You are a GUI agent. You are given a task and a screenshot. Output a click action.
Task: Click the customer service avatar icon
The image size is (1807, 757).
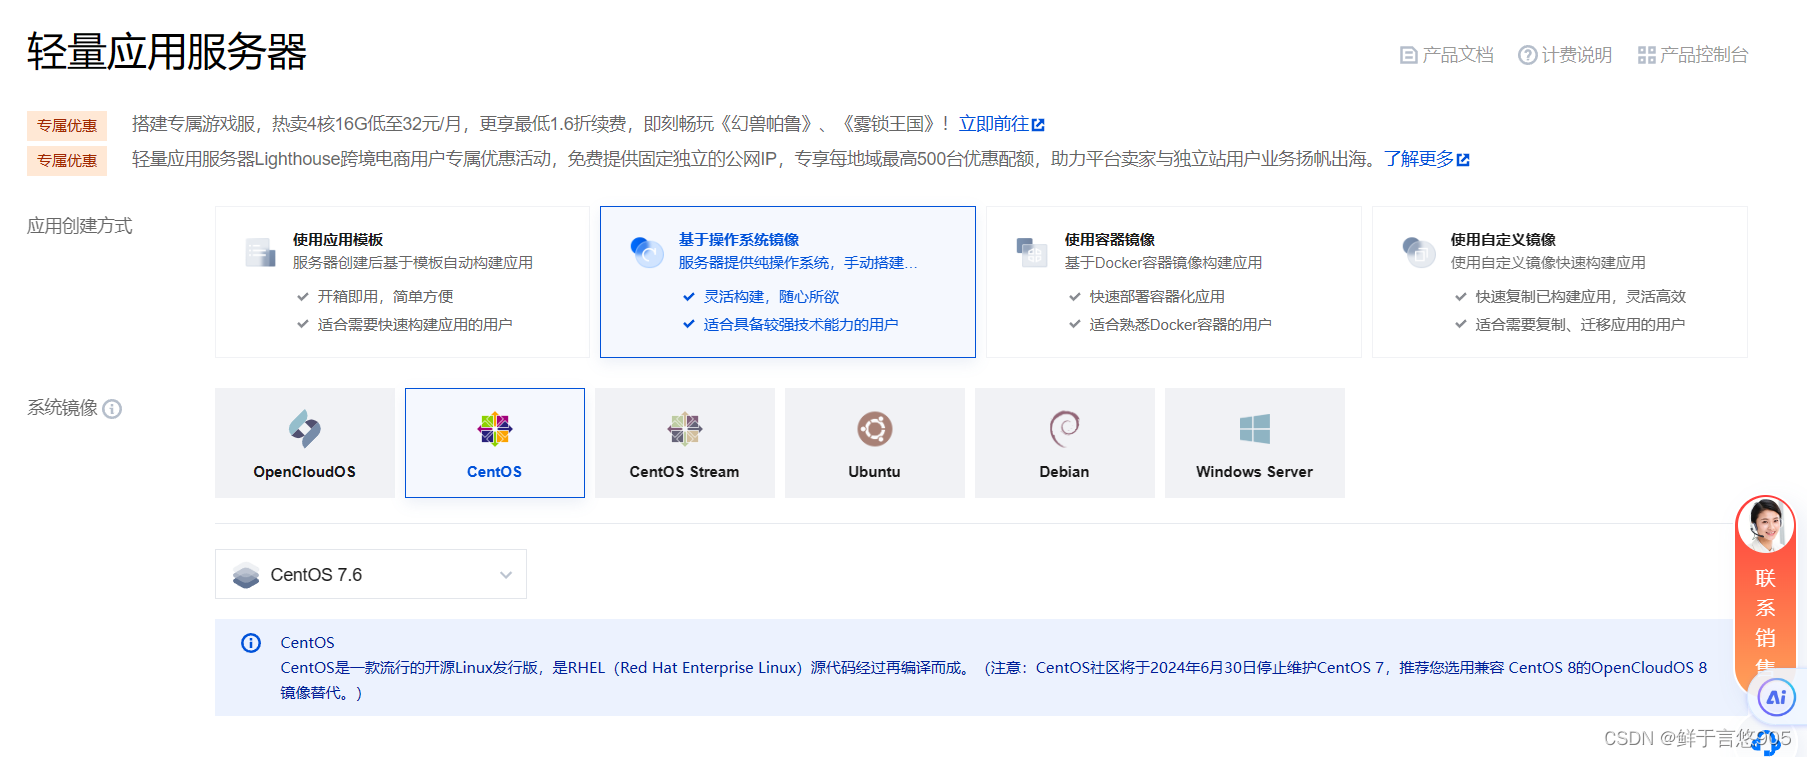tap(1766, 524)
